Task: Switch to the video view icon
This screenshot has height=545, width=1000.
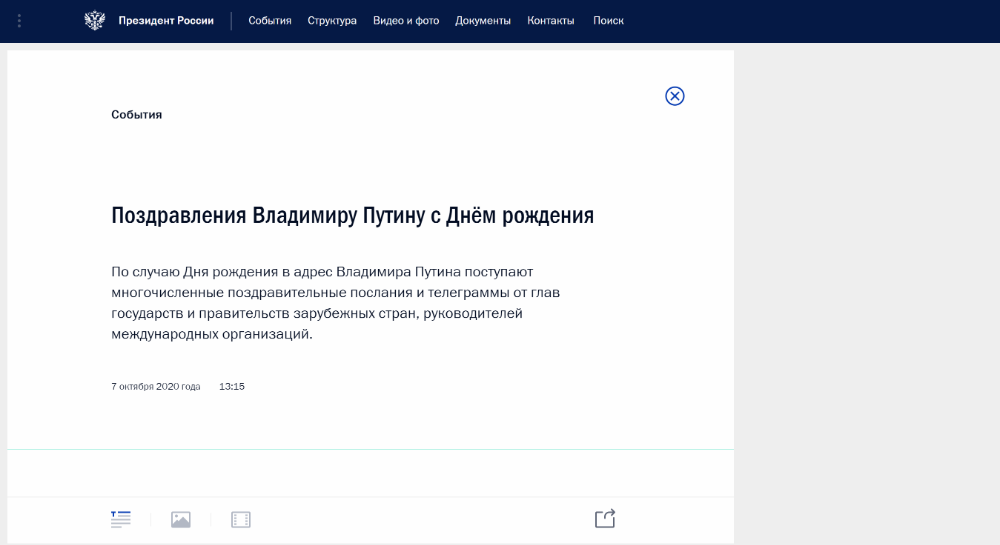Action: pos(240,520)
